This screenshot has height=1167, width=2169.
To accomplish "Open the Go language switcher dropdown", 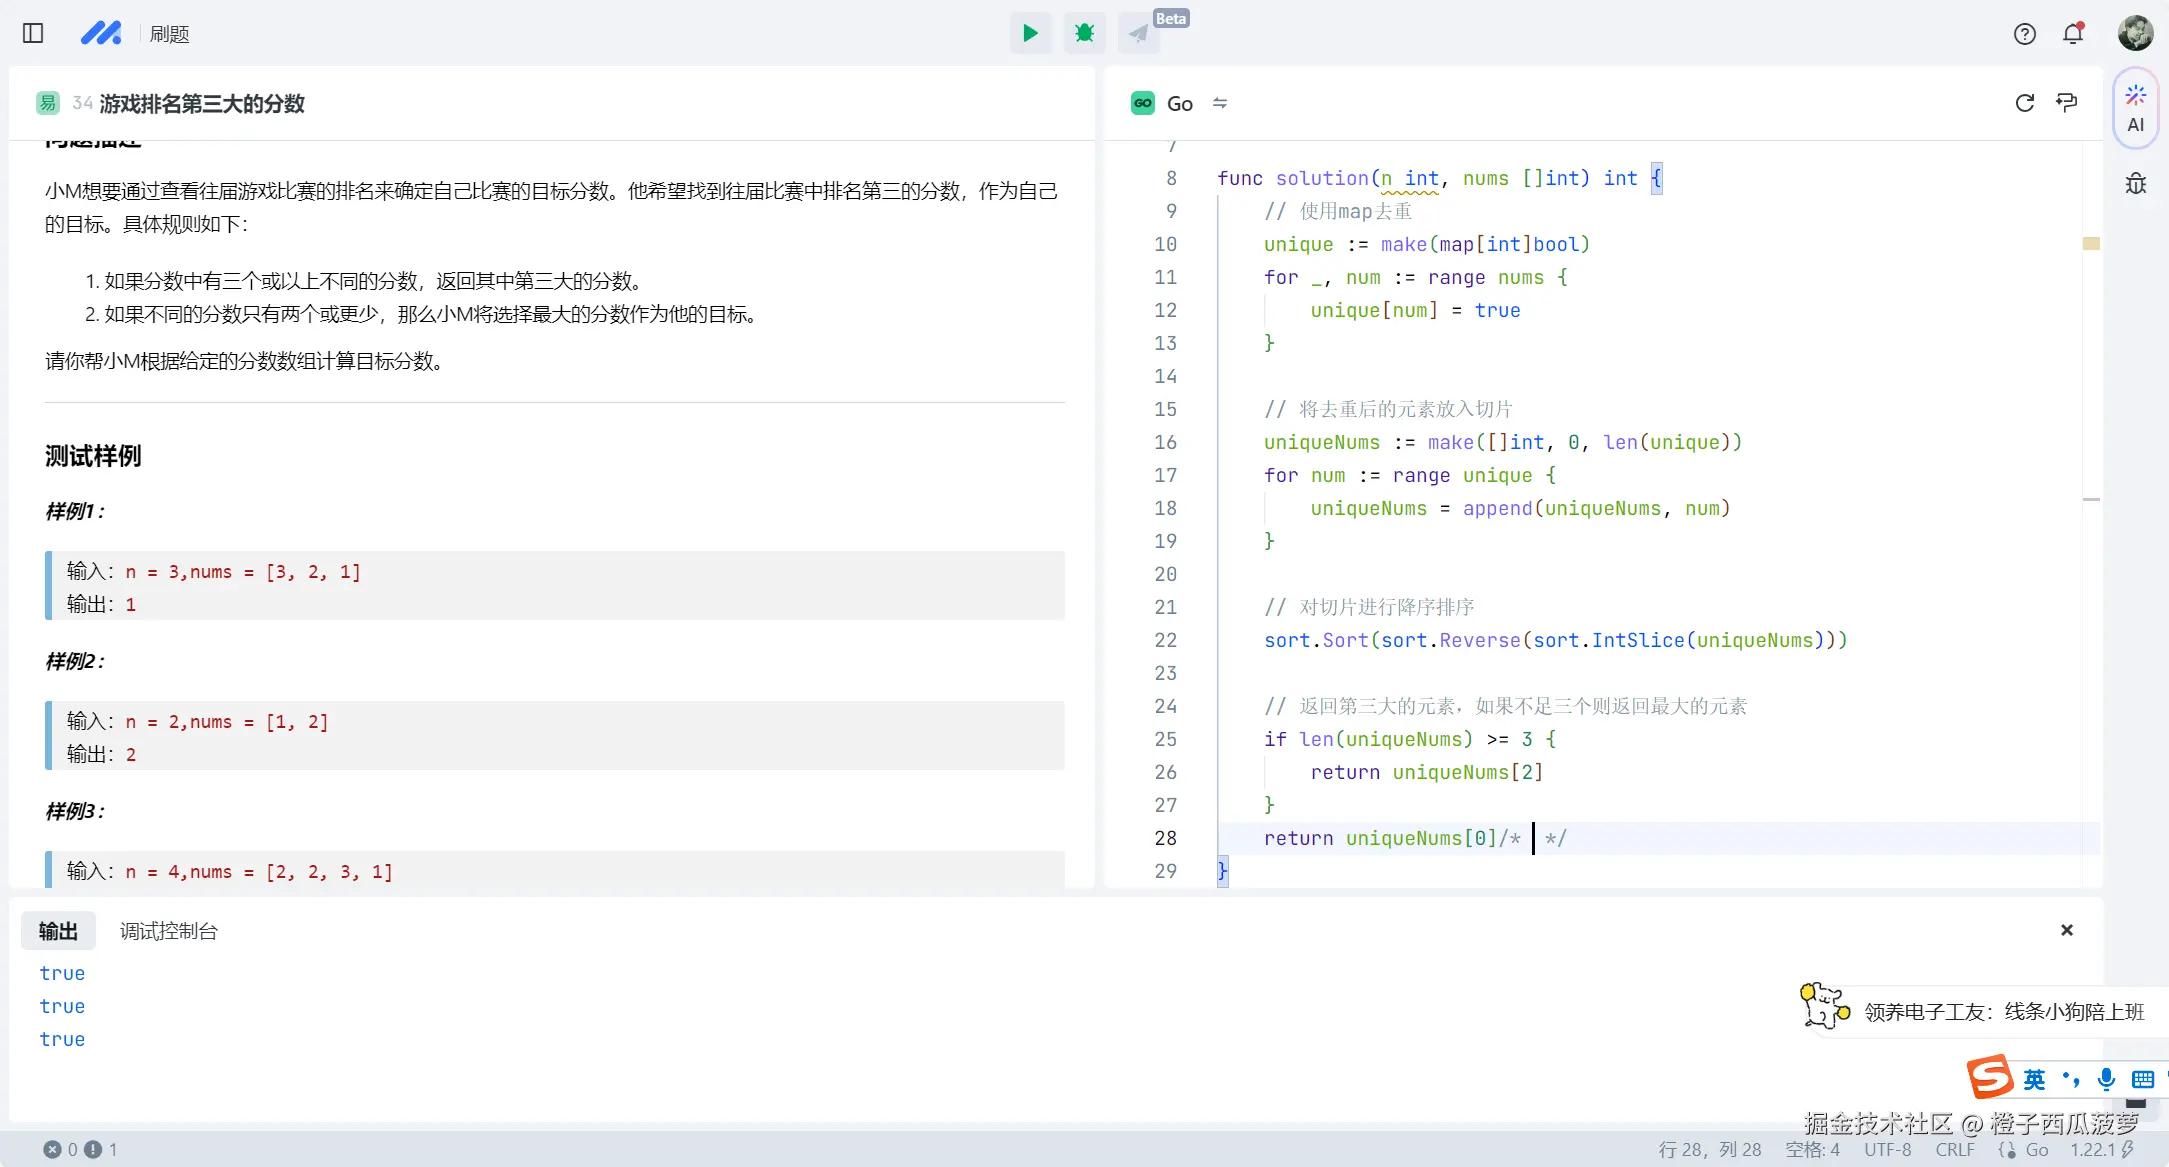I will [1178, 103].
